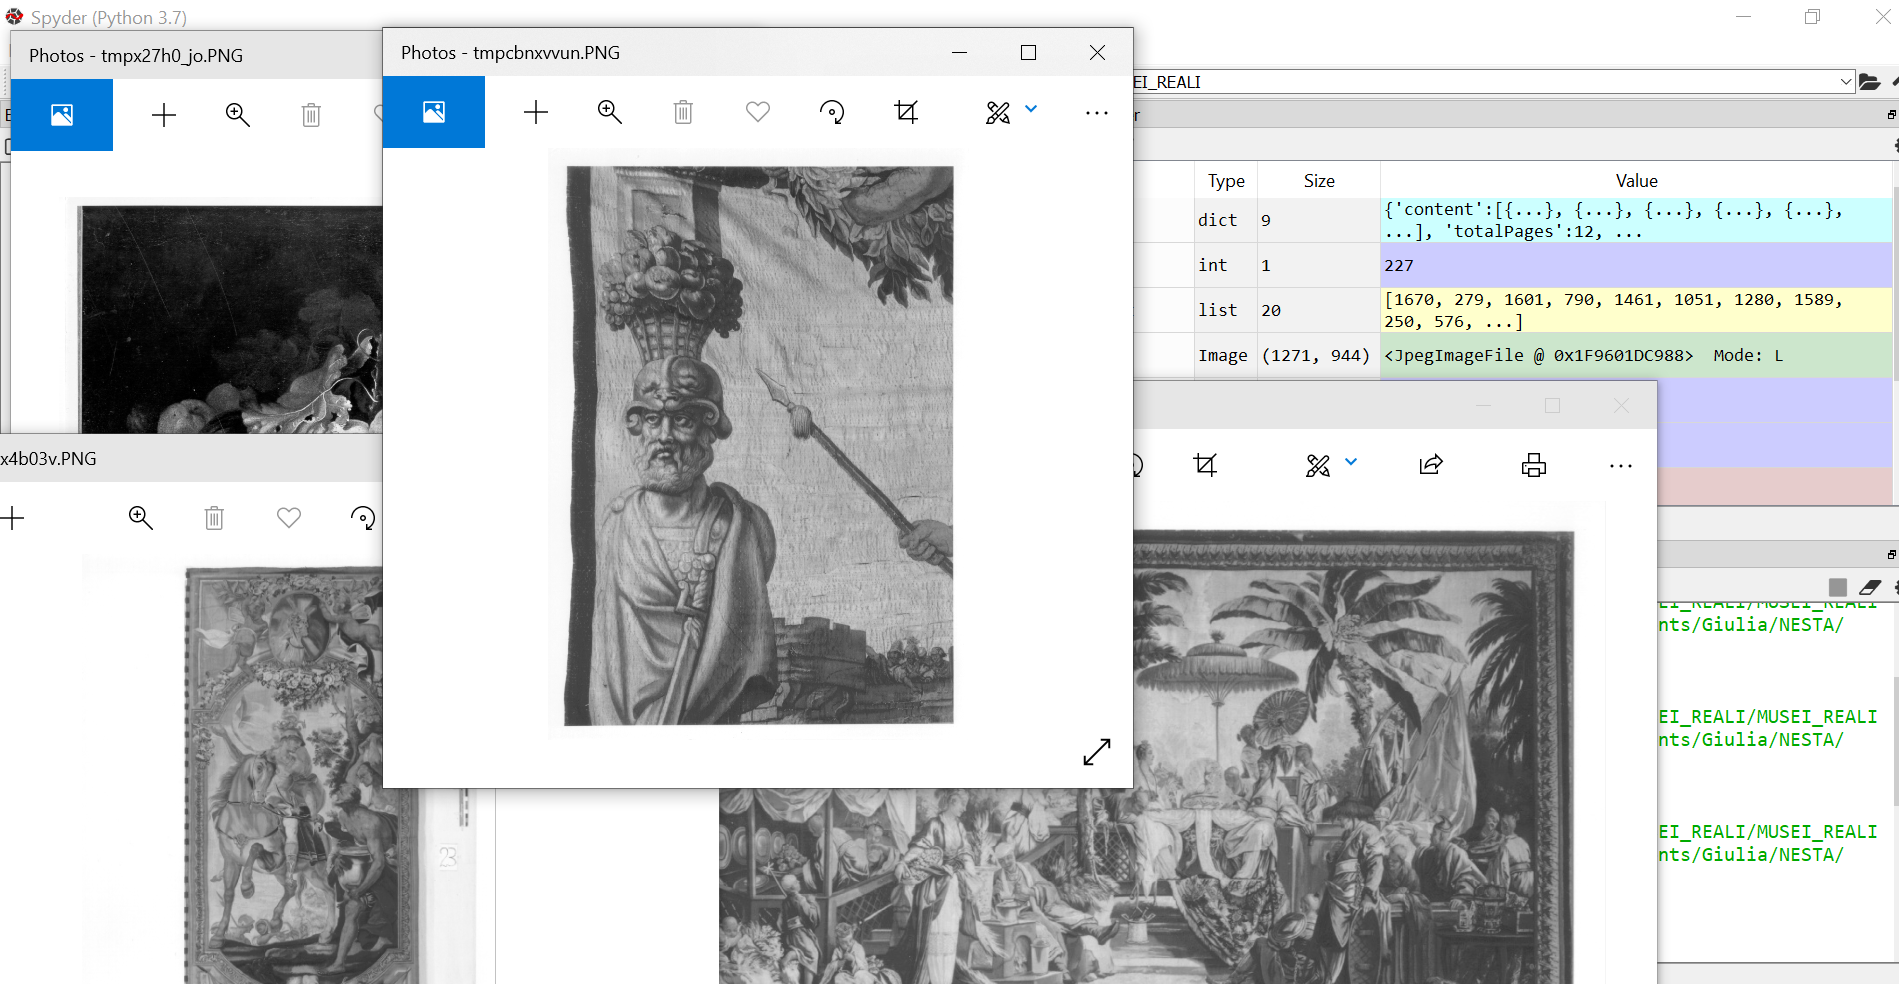Stop current command in Spyder console
The image size is (1899, 984).
(1838, 587)
